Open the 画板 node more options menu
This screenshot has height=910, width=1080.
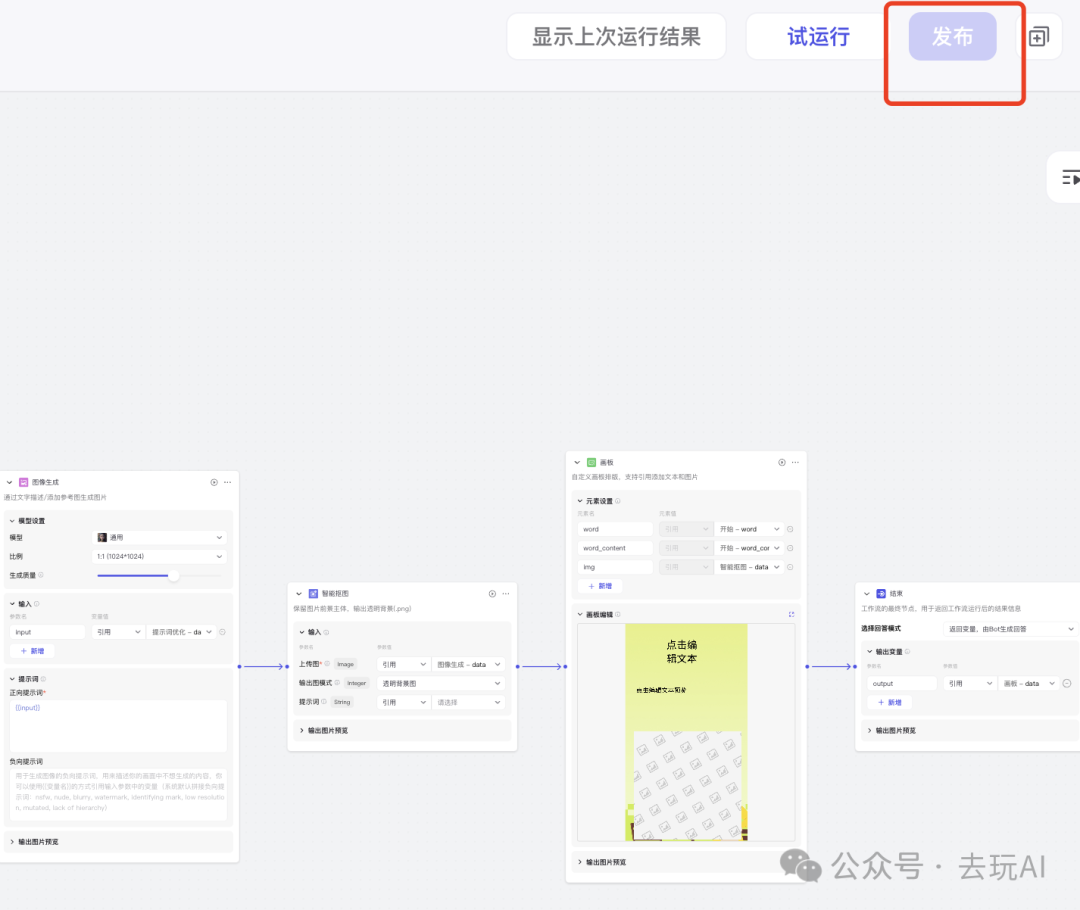point(796,462)
